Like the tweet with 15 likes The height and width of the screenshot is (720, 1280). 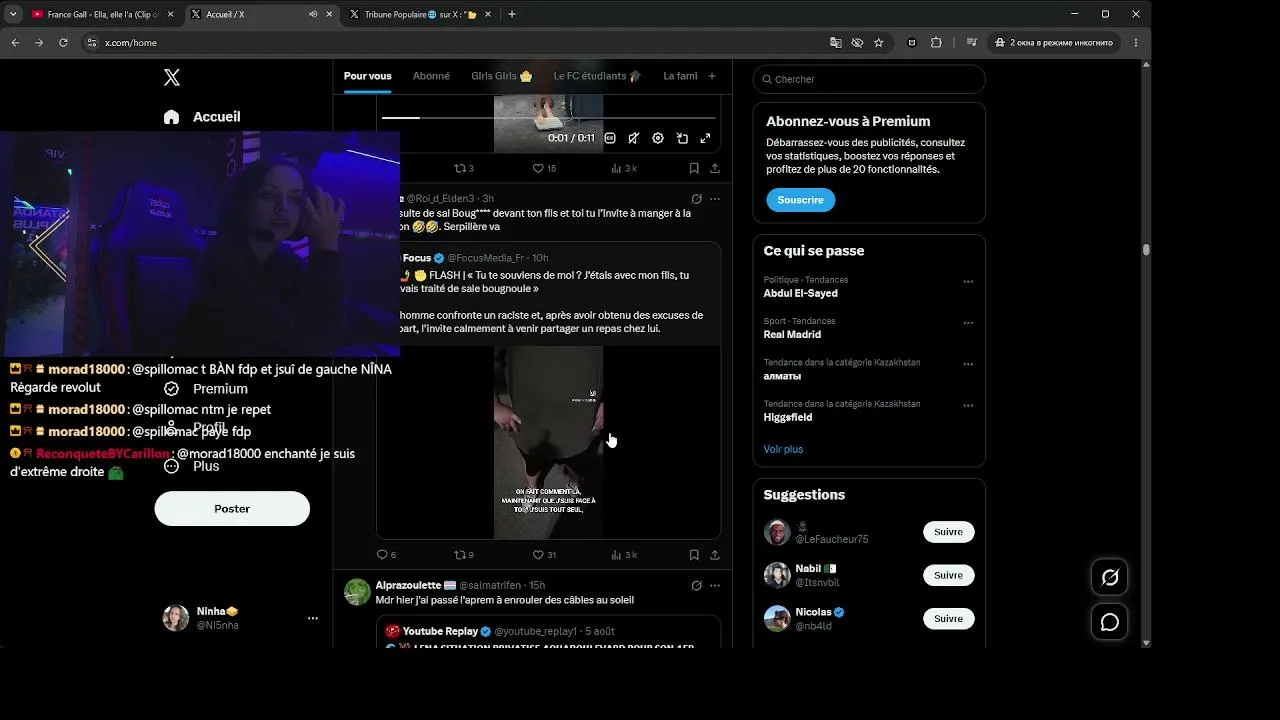[544, 168]
